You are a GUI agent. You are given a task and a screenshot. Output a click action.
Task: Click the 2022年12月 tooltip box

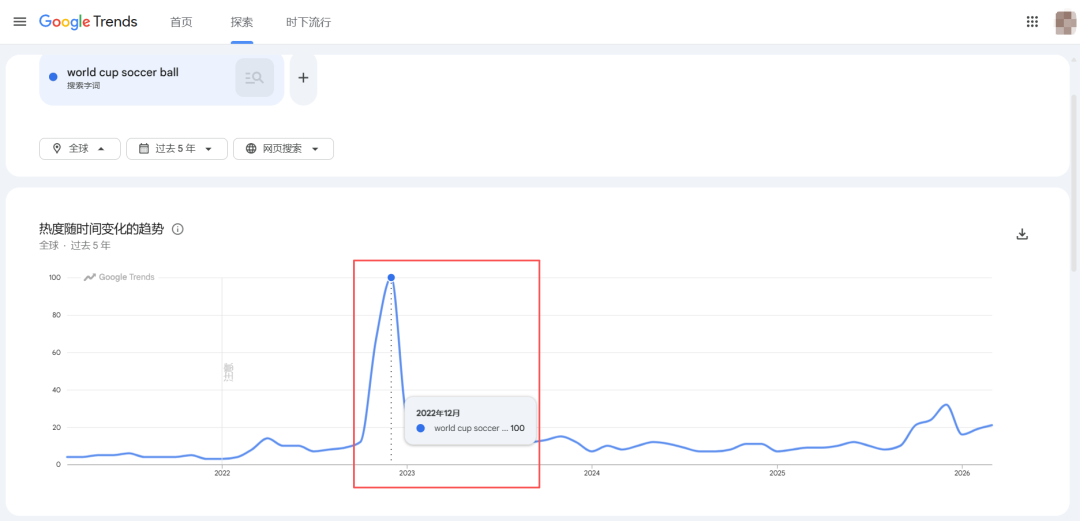tap(470, 420)
